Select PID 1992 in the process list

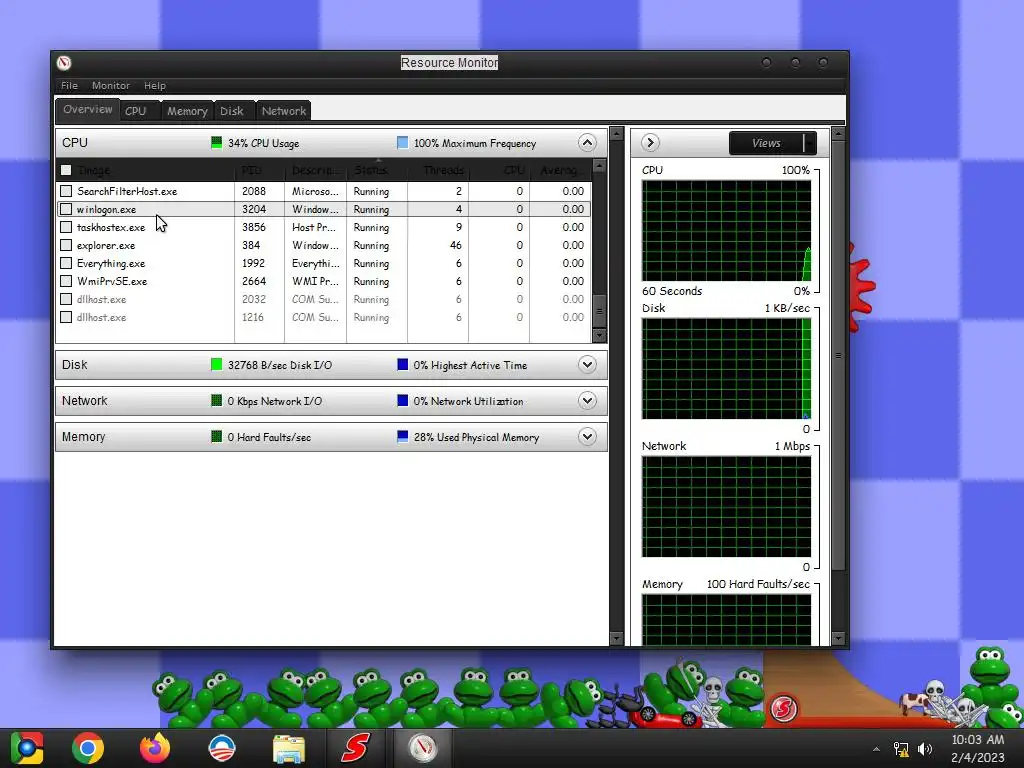pos(253,263)
